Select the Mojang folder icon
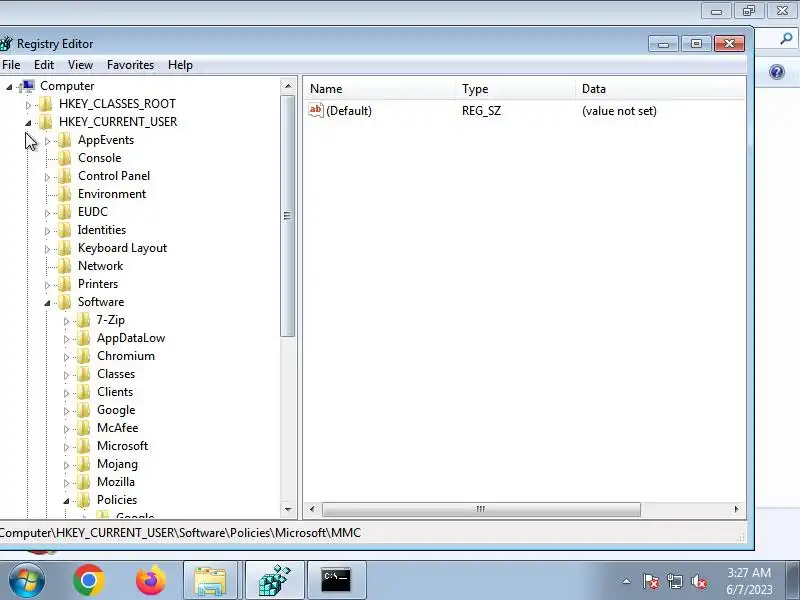 (x=83, y=464)
